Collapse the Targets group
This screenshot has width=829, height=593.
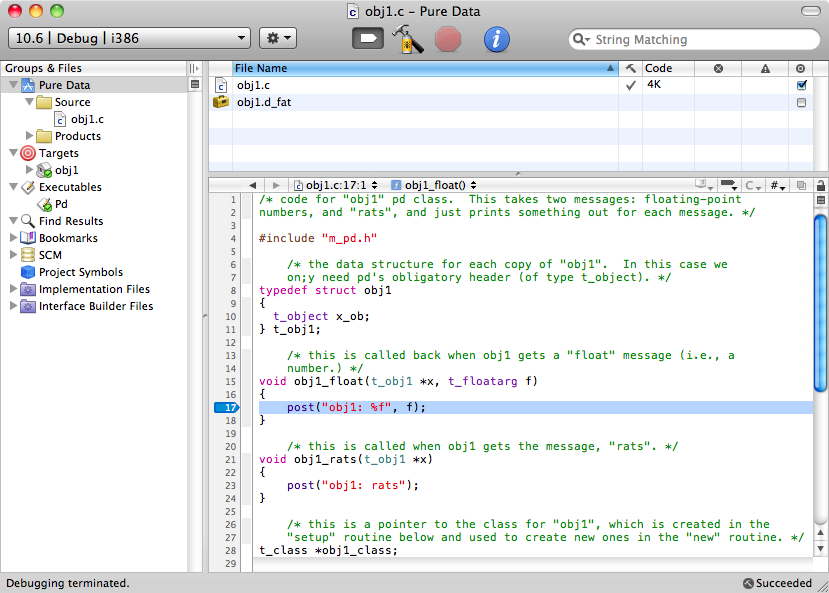click(x=13, y=153)
